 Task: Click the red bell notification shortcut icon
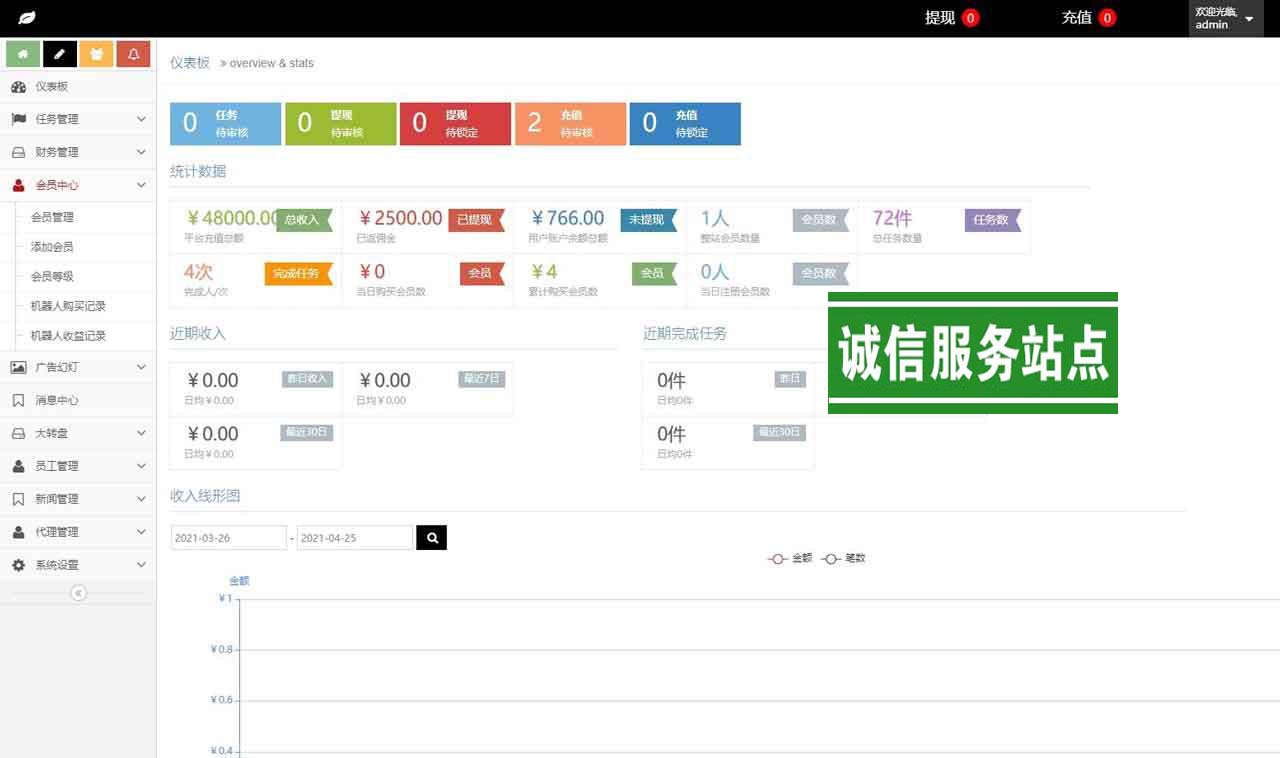pyautogui.click(x=133, y=54)
